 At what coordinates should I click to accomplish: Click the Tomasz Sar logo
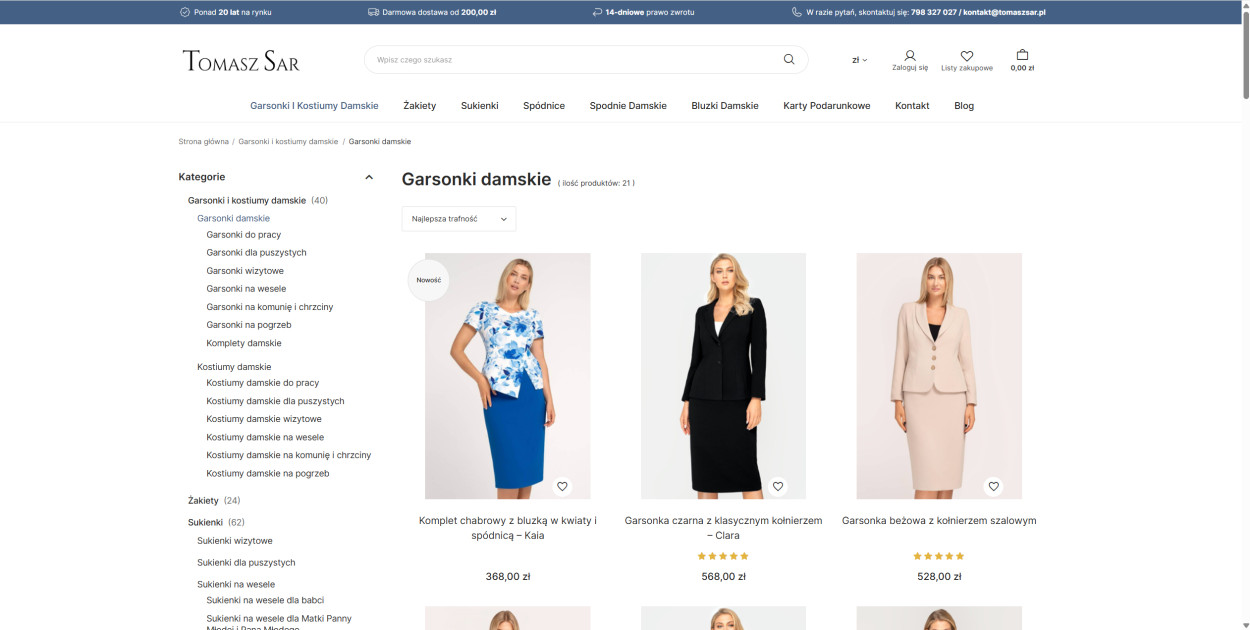click(x=241, y=61)
